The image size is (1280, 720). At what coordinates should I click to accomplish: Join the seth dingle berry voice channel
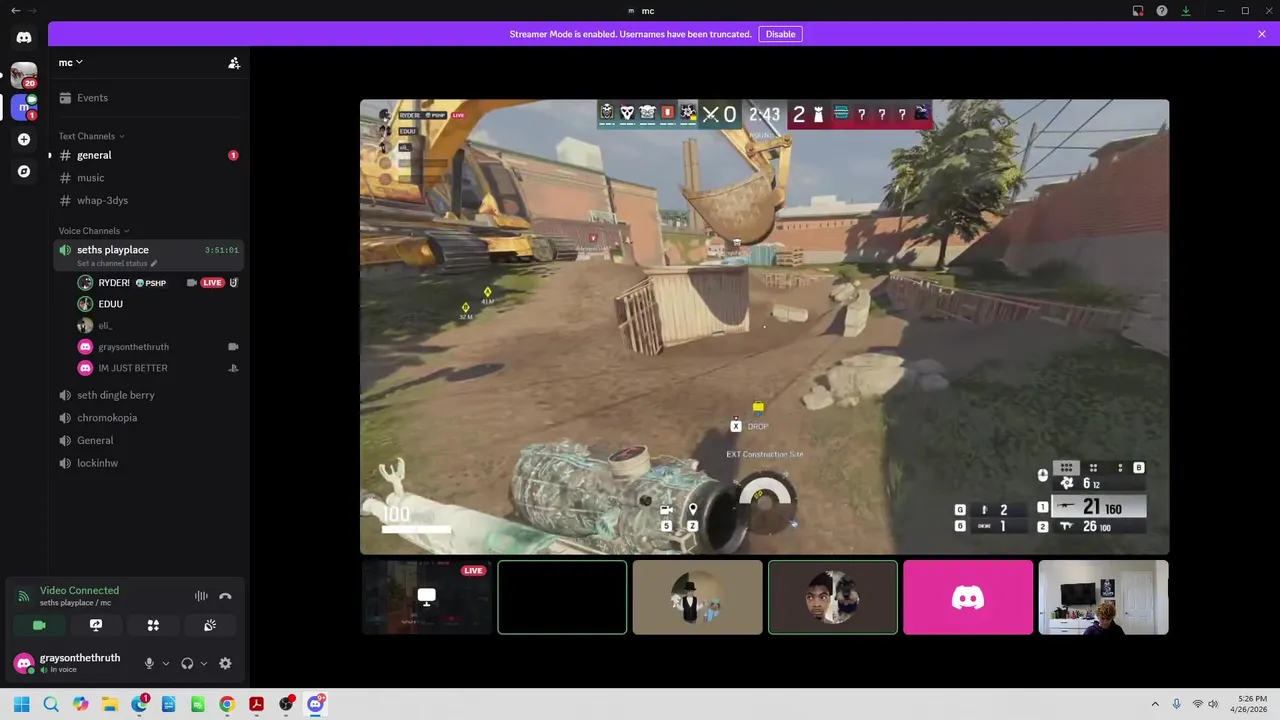148,395
